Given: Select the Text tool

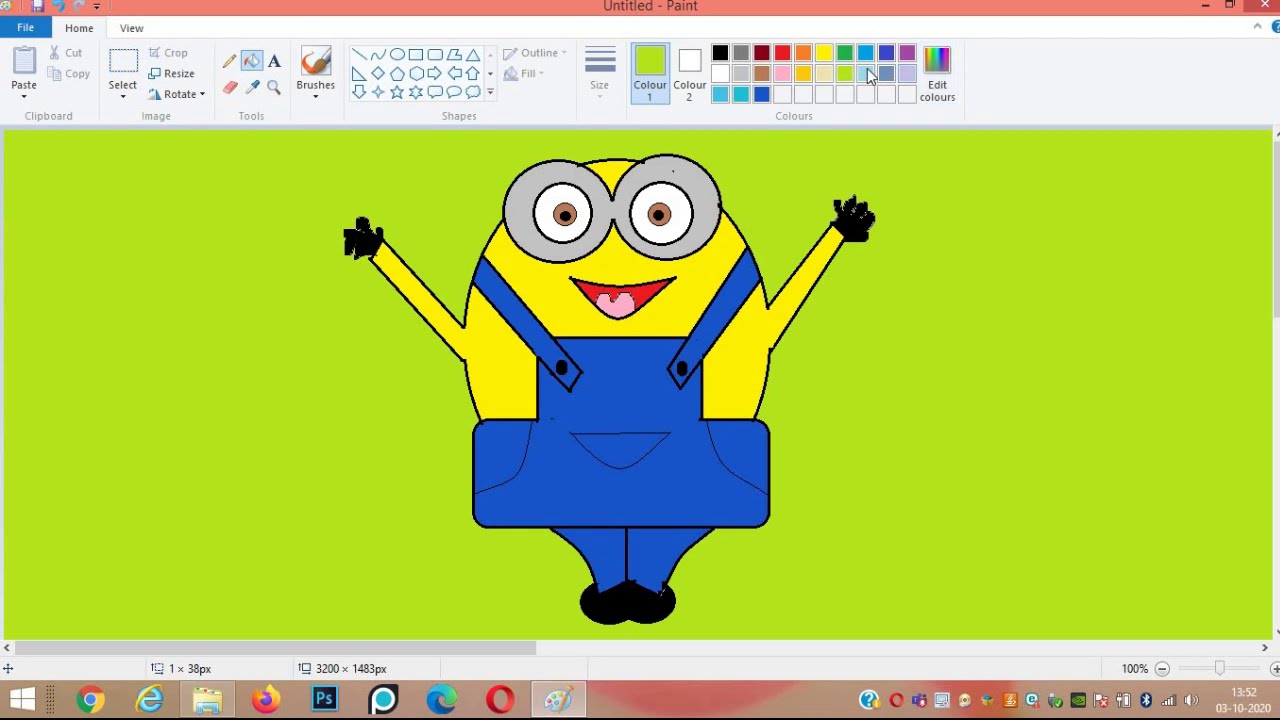Looking at the screenshot, I should (x=274, y=61).
